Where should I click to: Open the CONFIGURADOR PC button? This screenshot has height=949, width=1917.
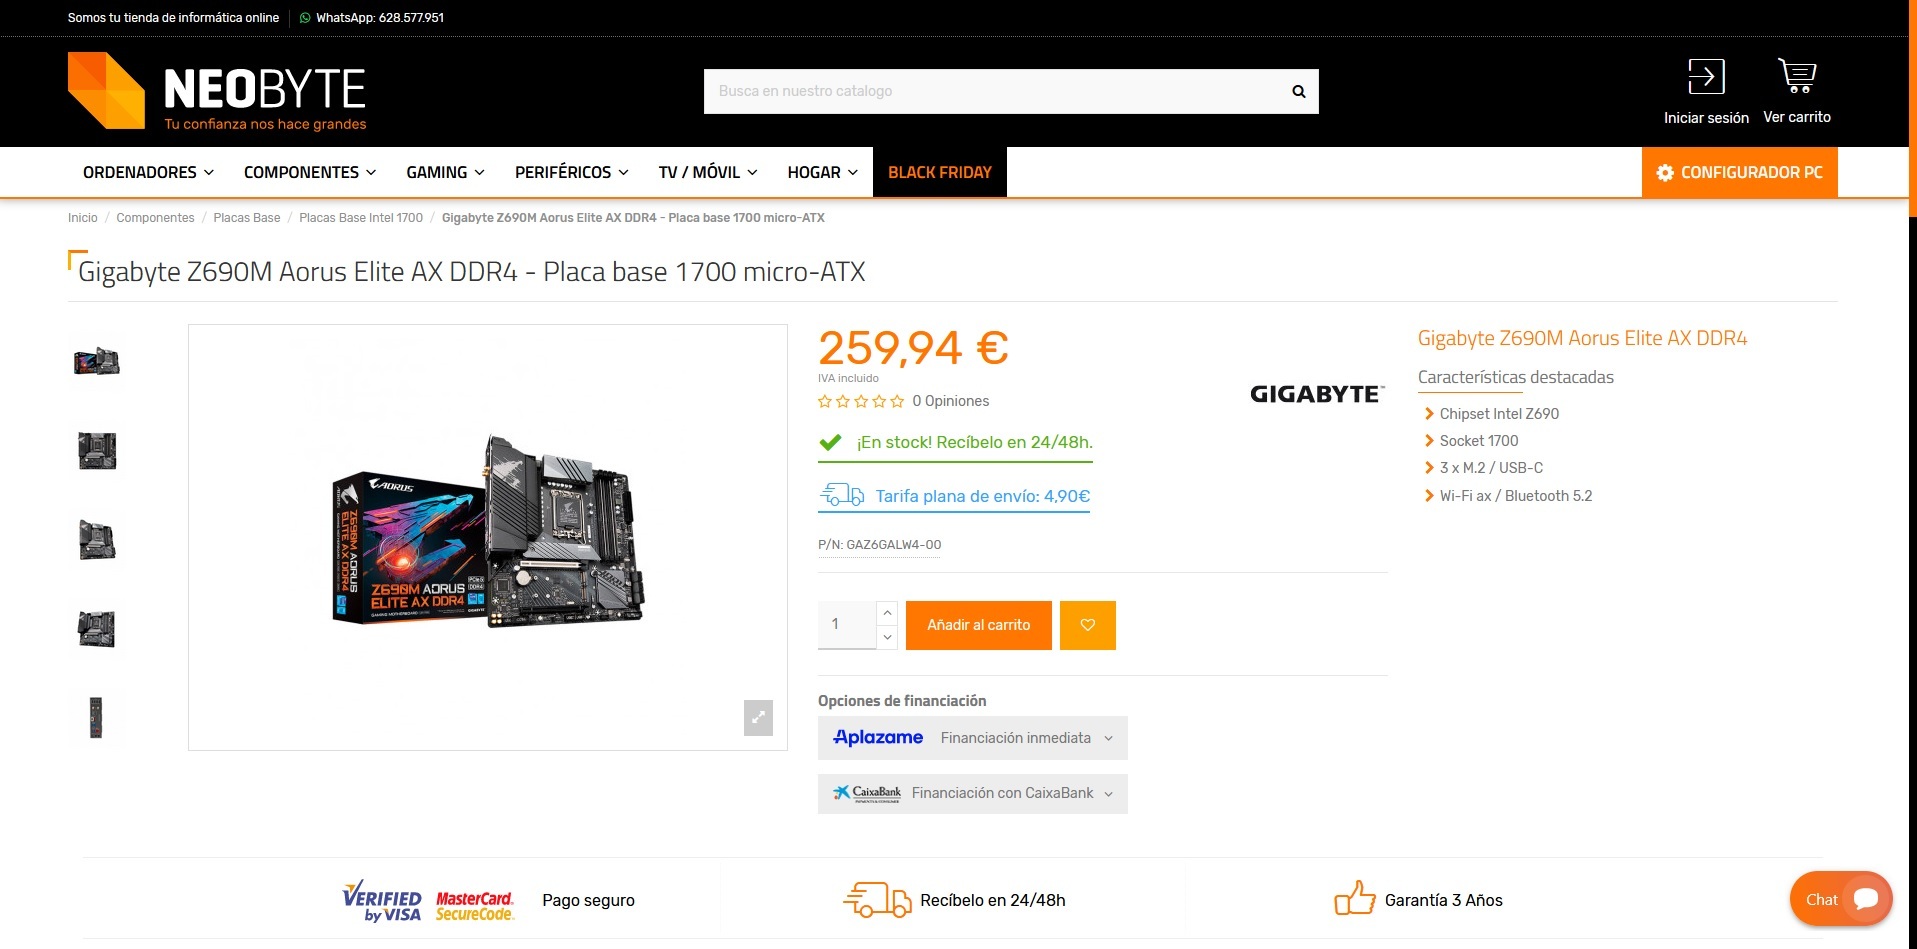[x=1739, y=172]
